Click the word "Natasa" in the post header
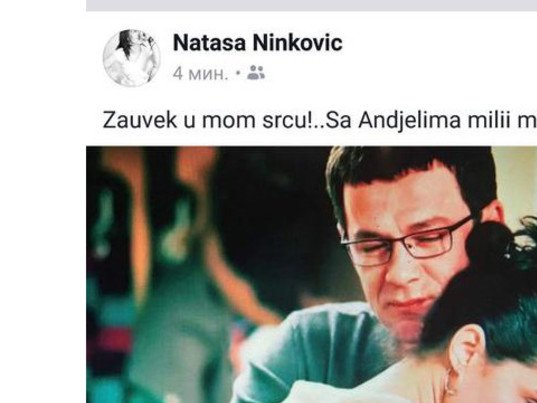537x403 pixels. coord(210,43)
